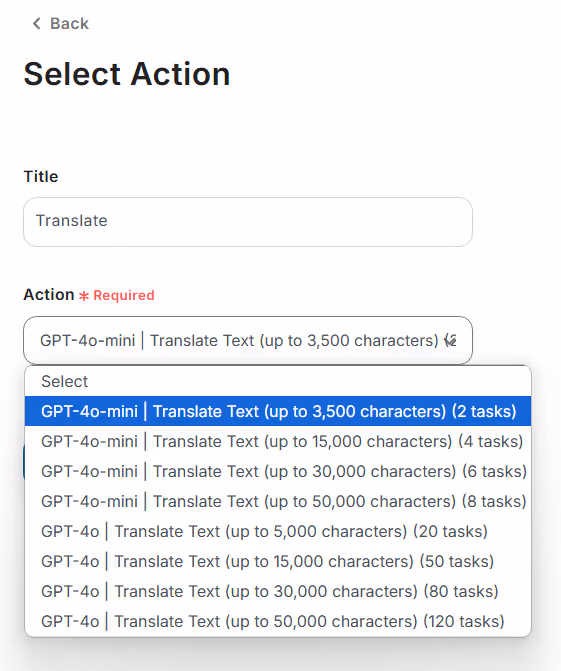561x671 pixels.
Task: Click the Back label text
Action: pos(69,24)
